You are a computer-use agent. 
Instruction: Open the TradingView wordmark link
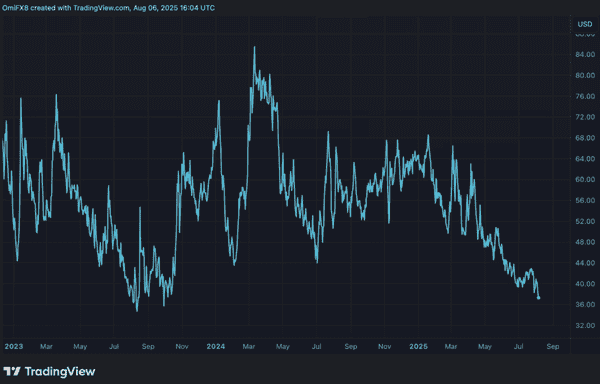(60, 371)
